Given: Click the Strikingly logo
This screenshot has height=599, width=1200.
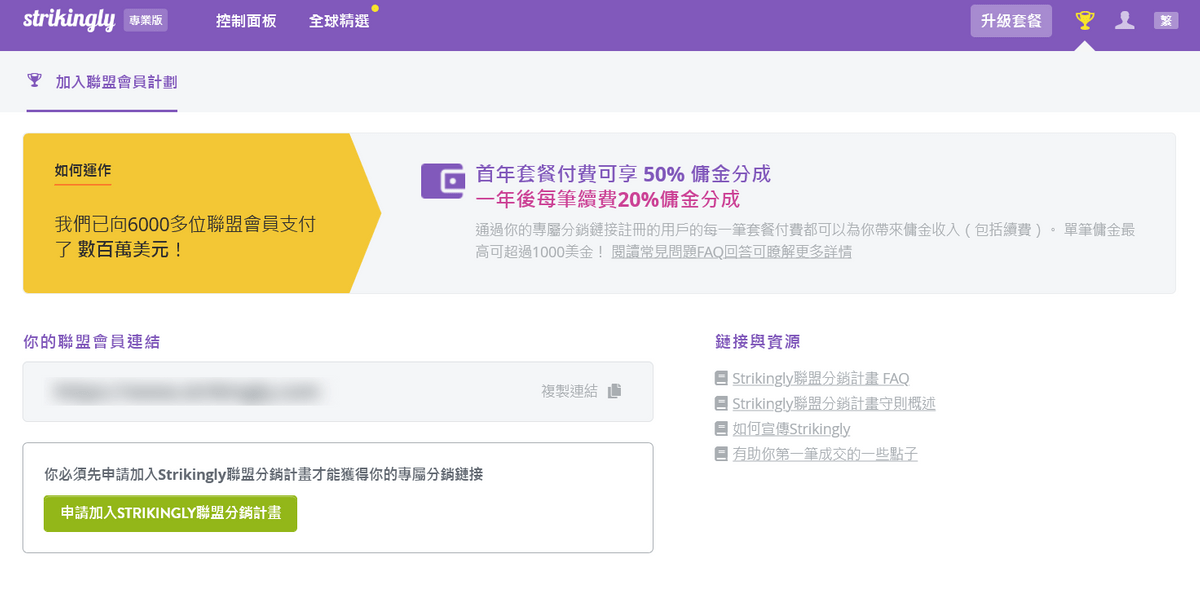Looking at the screenshot, I should 69,20.
